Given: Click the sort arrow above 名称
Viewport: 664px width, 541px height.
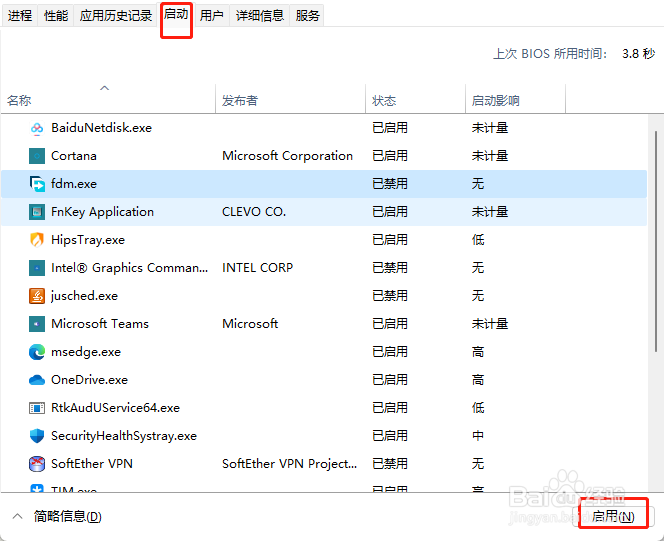Looking at the screenshot, I should (104, 88).
